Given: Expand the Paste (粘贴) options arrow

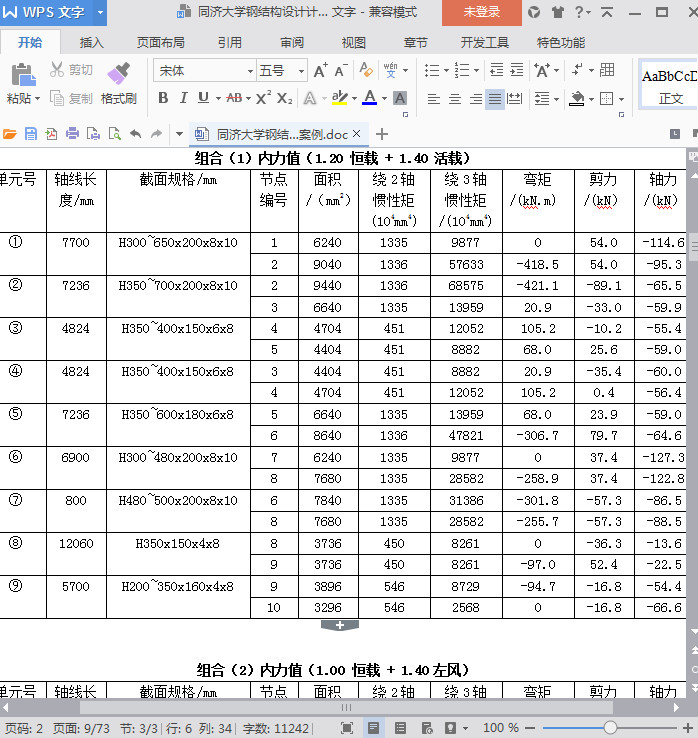Looking at the screenshot, I should (37, 98).
